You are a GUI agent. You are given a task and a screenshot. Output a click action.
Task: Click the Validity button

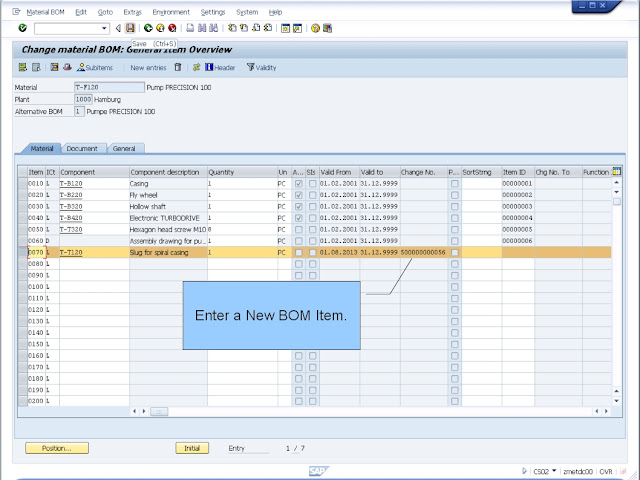tap(262, 67)
